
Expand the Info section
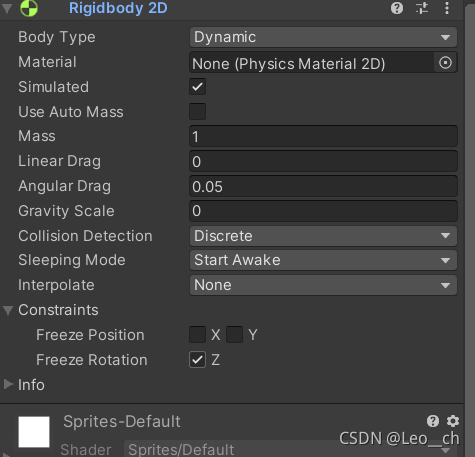(8, 384)
